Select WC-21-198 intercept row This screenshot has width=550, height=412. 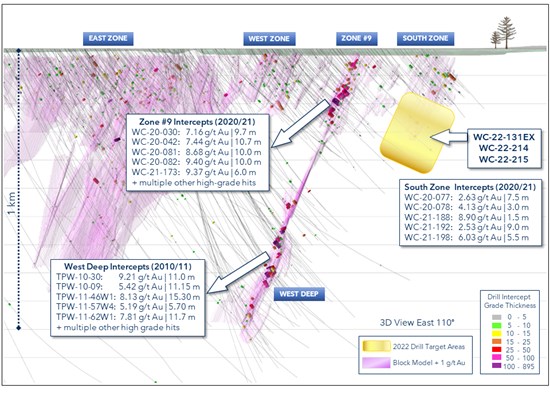tap(467, 237)
